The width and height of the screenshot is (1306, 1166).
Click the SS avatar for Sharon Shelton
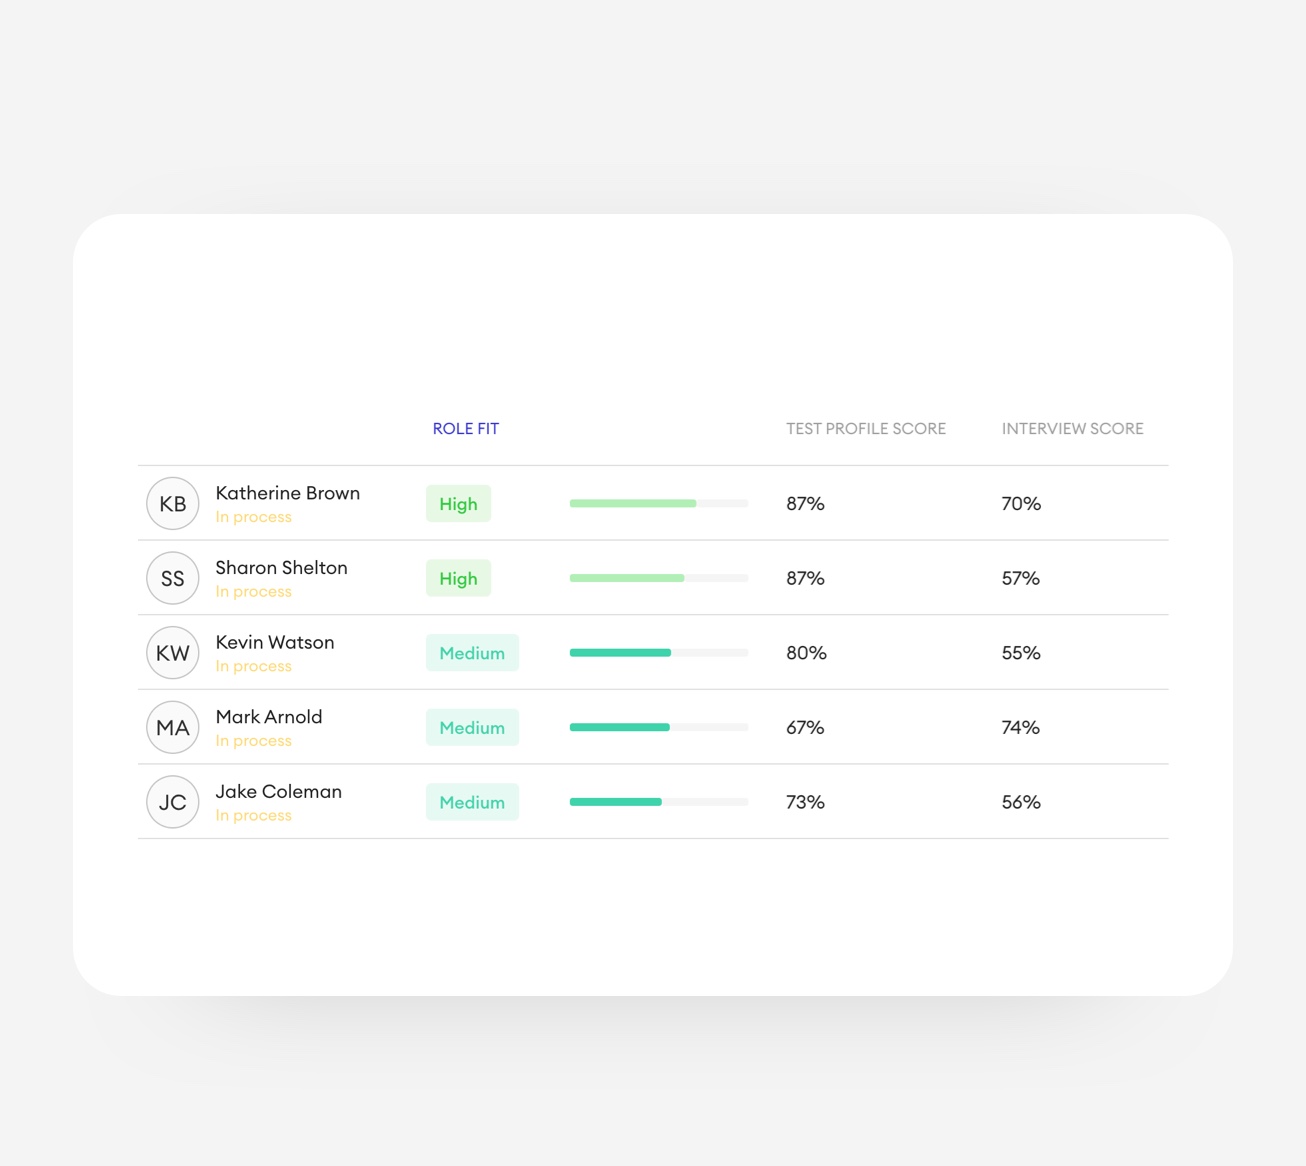coord(173,578)
